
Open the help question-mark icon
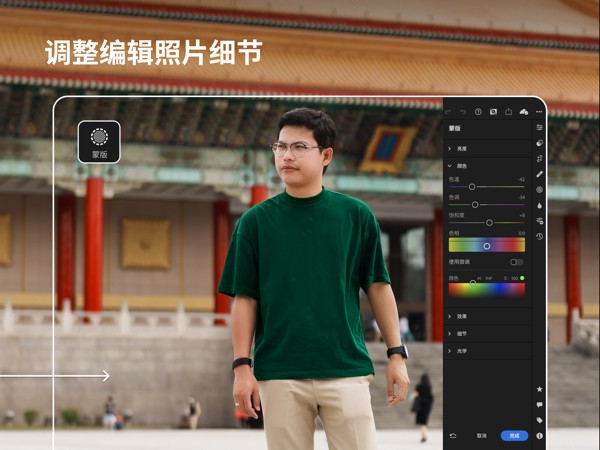pyautogui.click(x=478, y=111)
